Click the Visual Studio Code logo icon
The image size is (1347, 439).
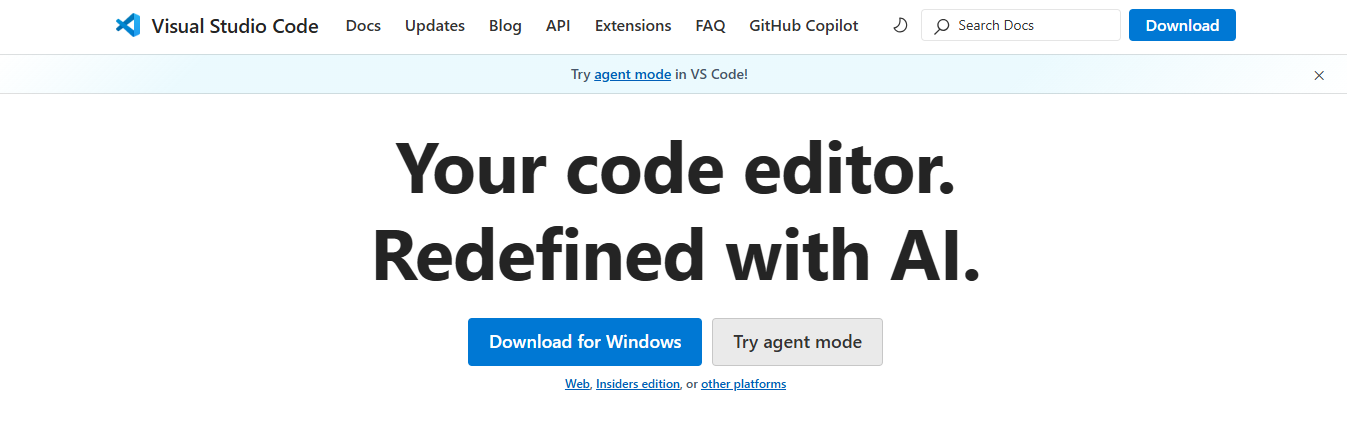click(128, 26)
